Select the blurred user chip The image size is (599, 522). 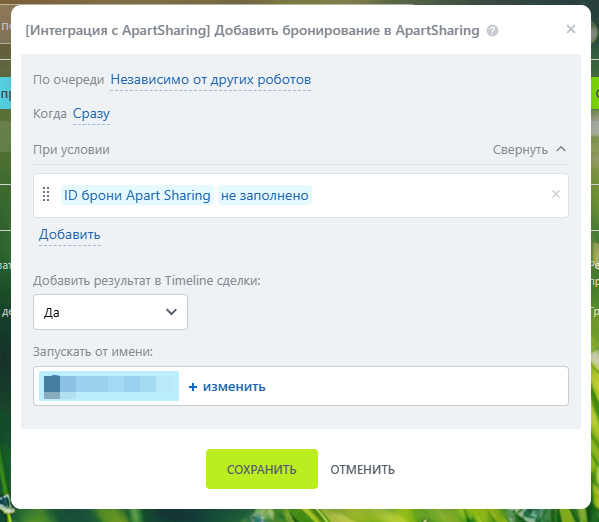click(109, 386)
